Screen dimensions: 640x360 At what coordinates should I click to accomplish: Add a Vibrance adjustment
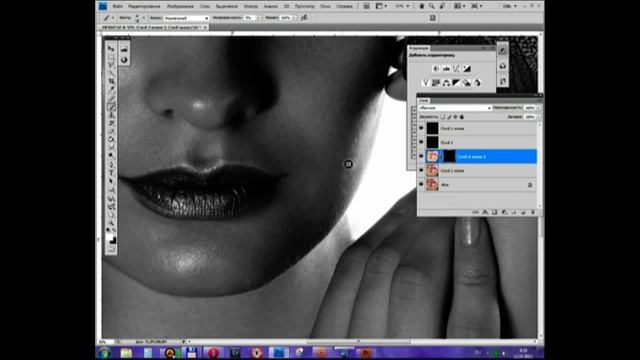coord(426,83)
